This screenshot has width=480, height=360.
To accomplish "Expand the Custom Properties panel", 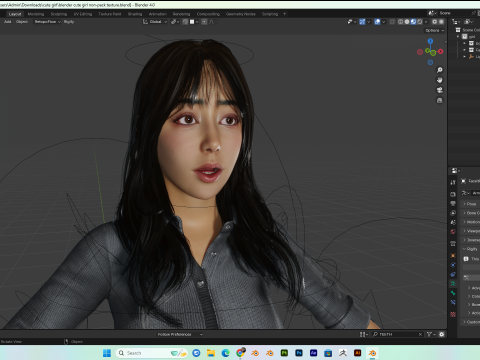I will click(471, 322).
